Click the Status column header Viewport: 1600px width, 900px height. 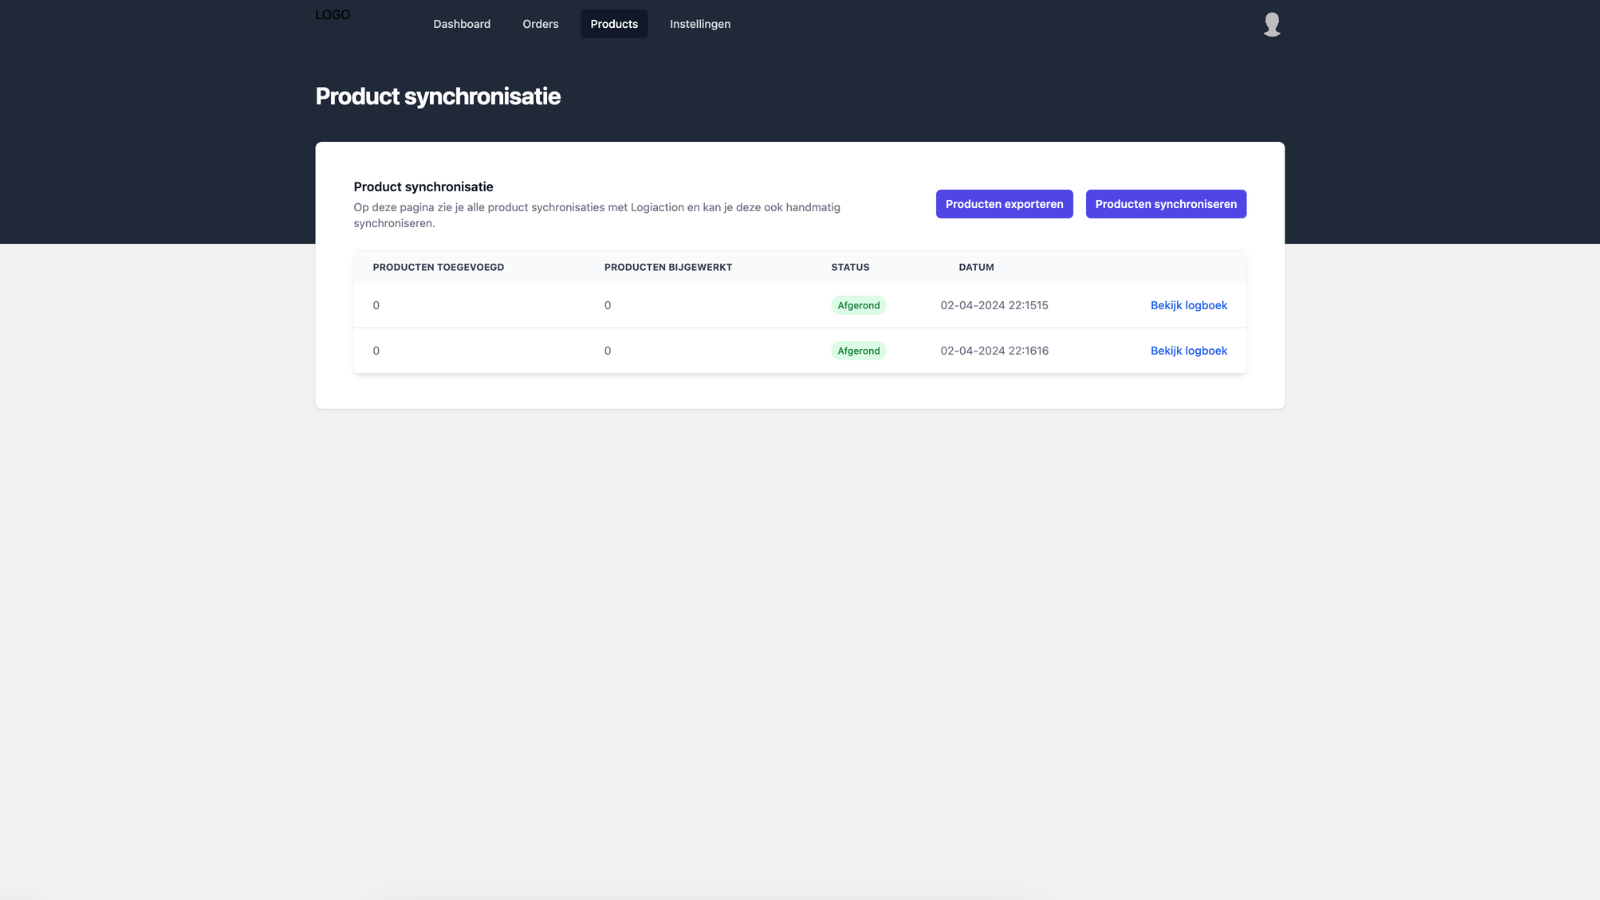pos(850,267)
